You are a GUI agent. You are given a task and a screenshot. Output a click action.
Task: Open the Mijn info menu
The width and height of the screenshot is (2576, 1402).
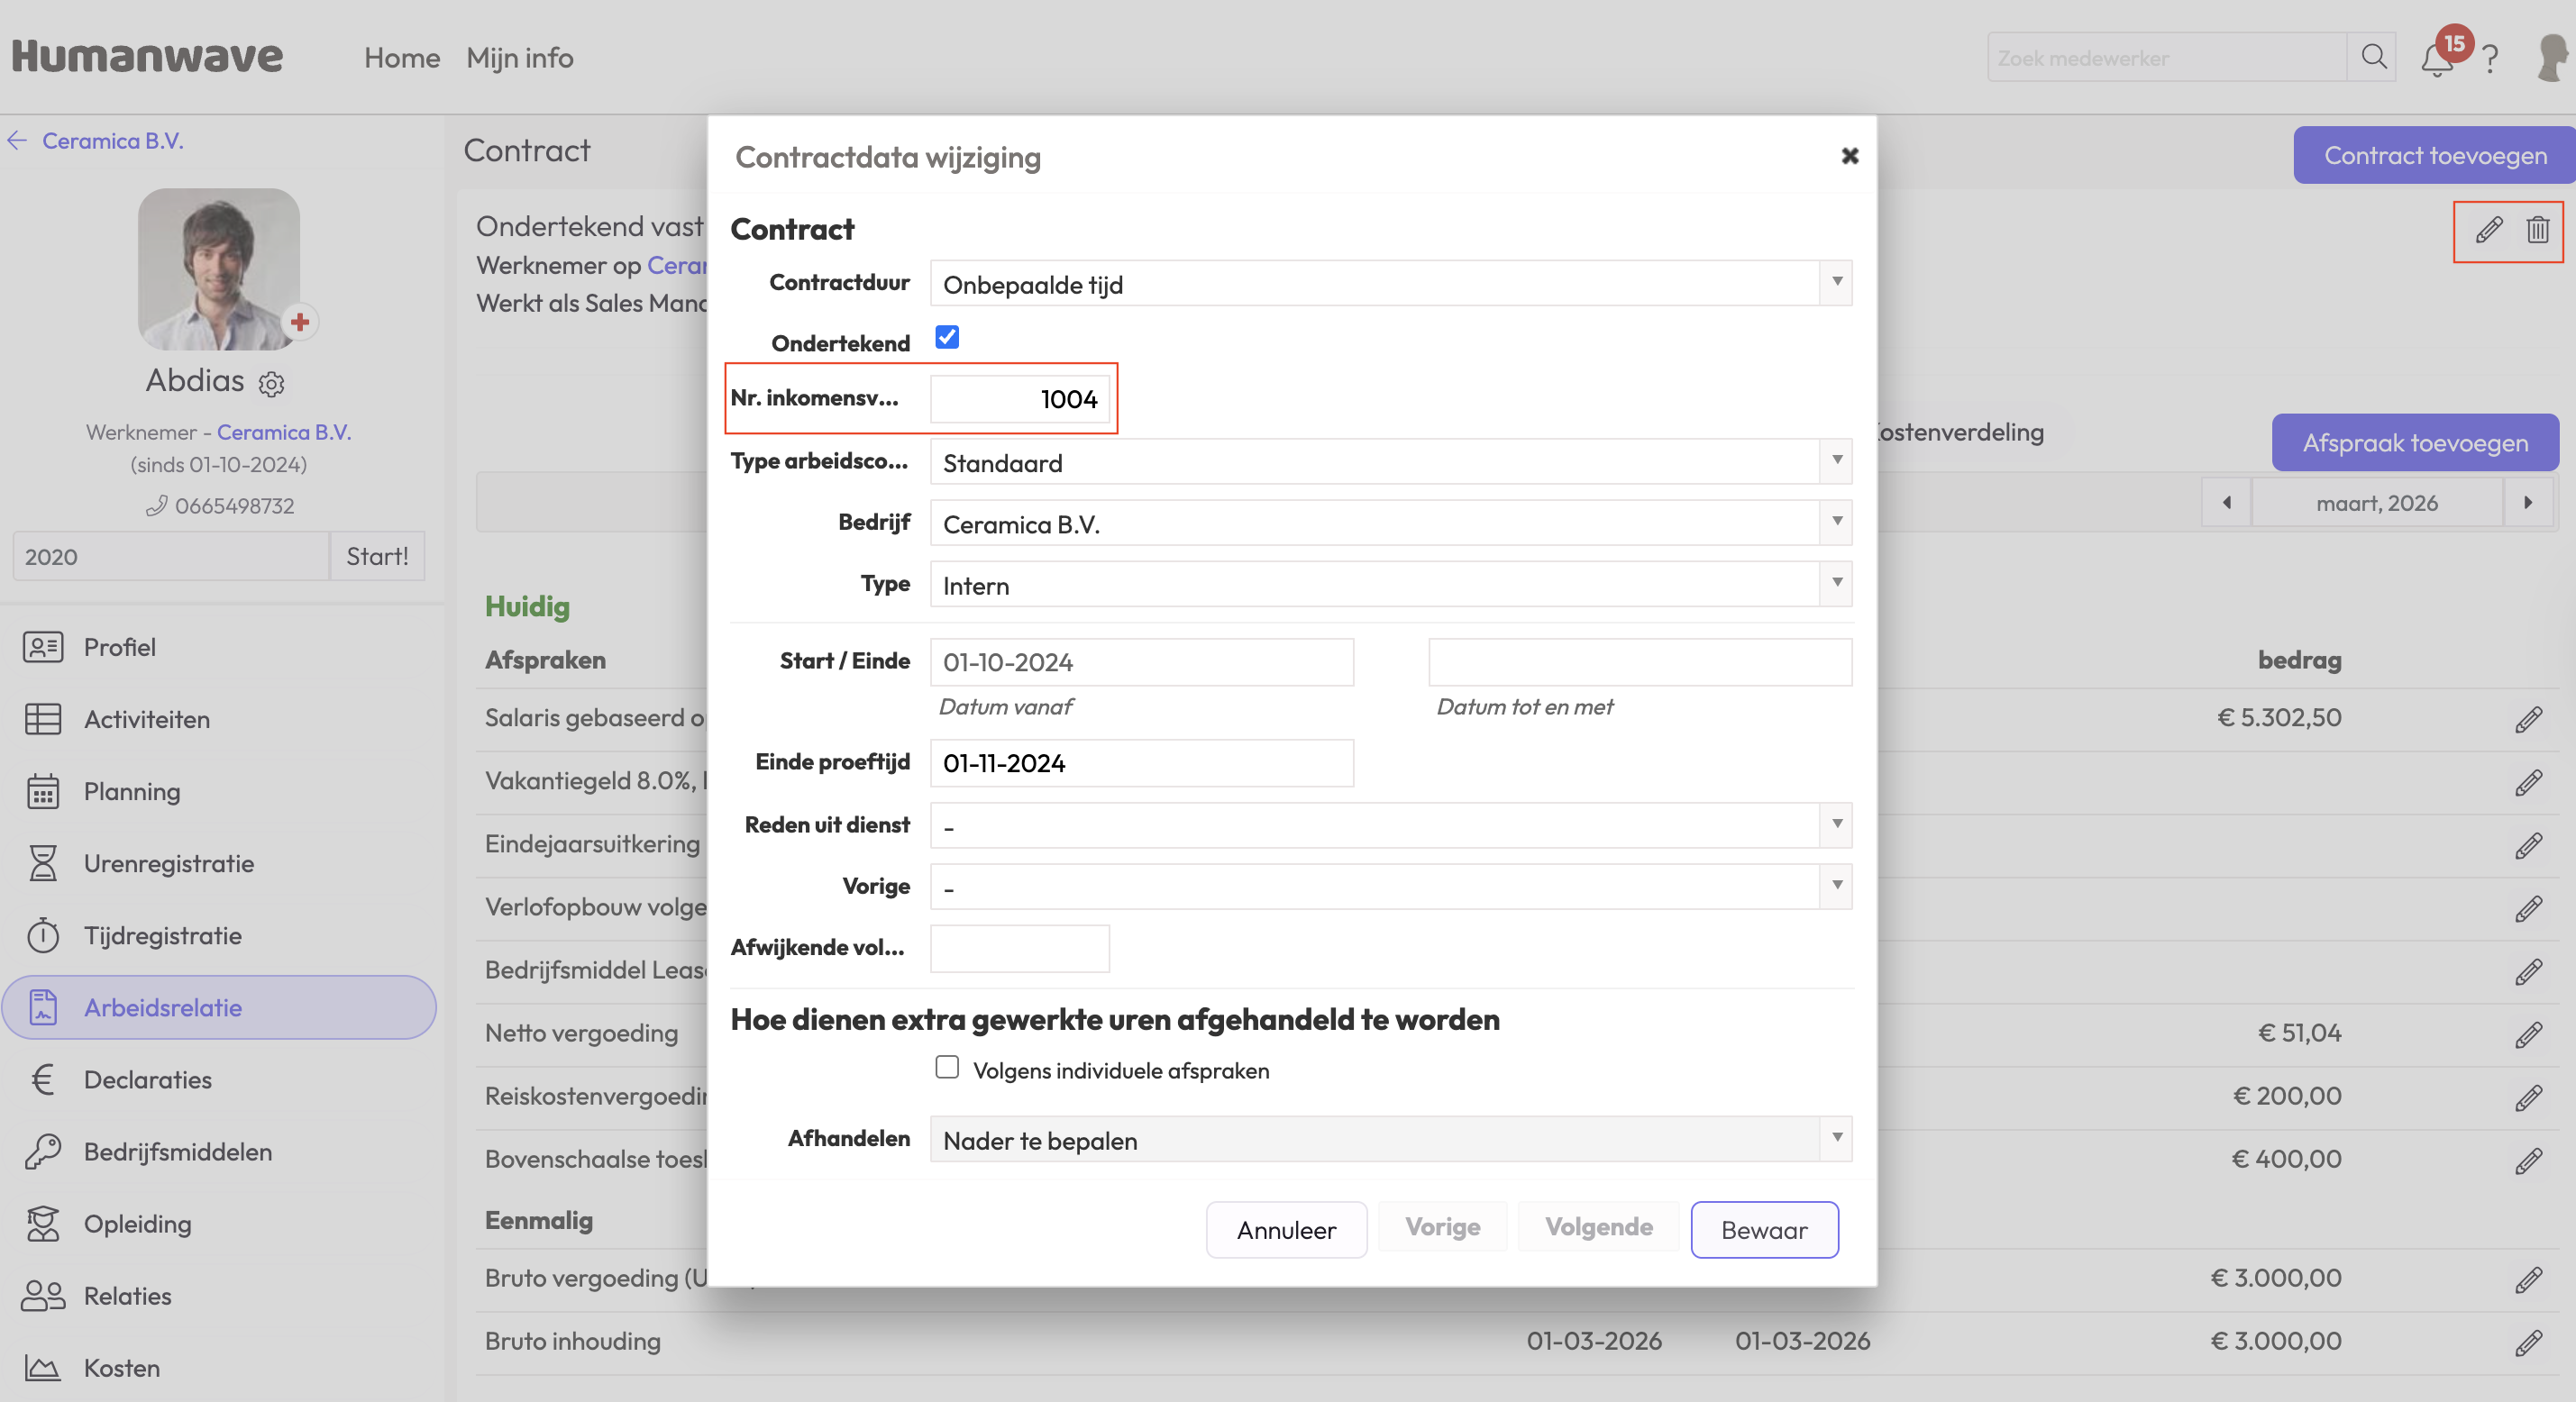[x=519, y=58]
